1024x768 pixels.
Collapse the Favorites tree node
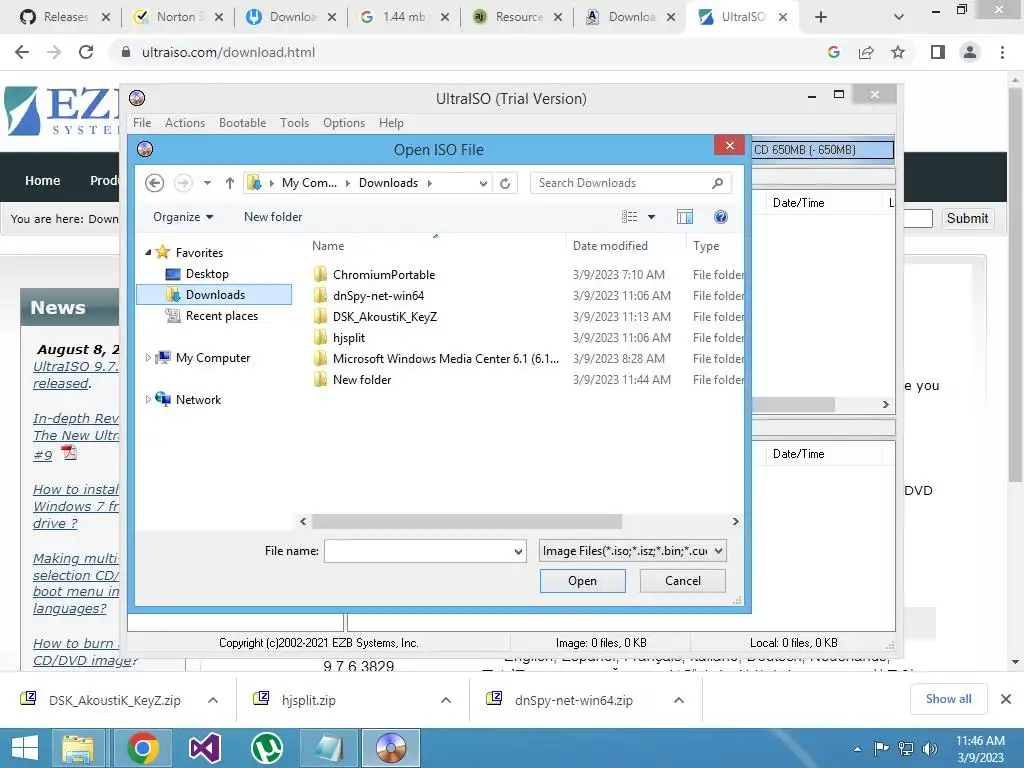148,252
